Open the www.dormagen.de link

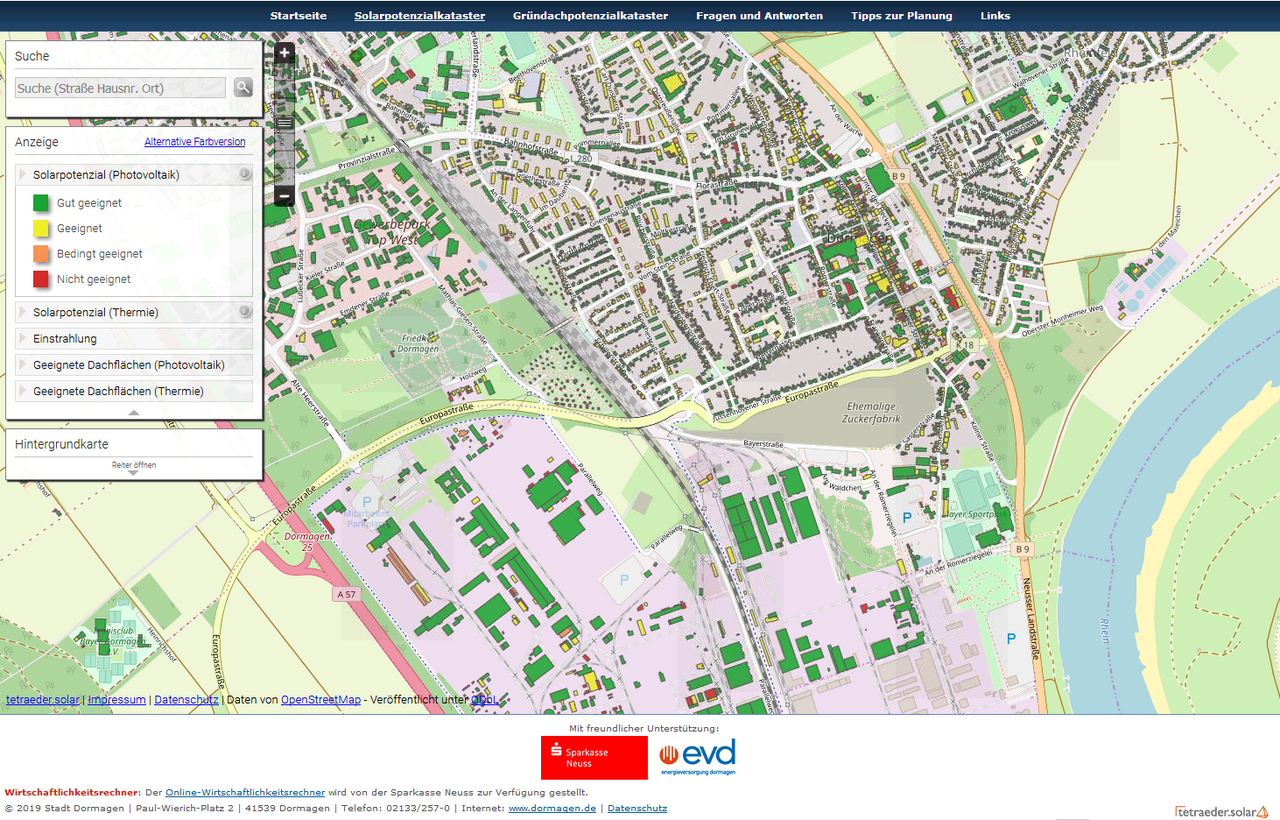(552, 808)
